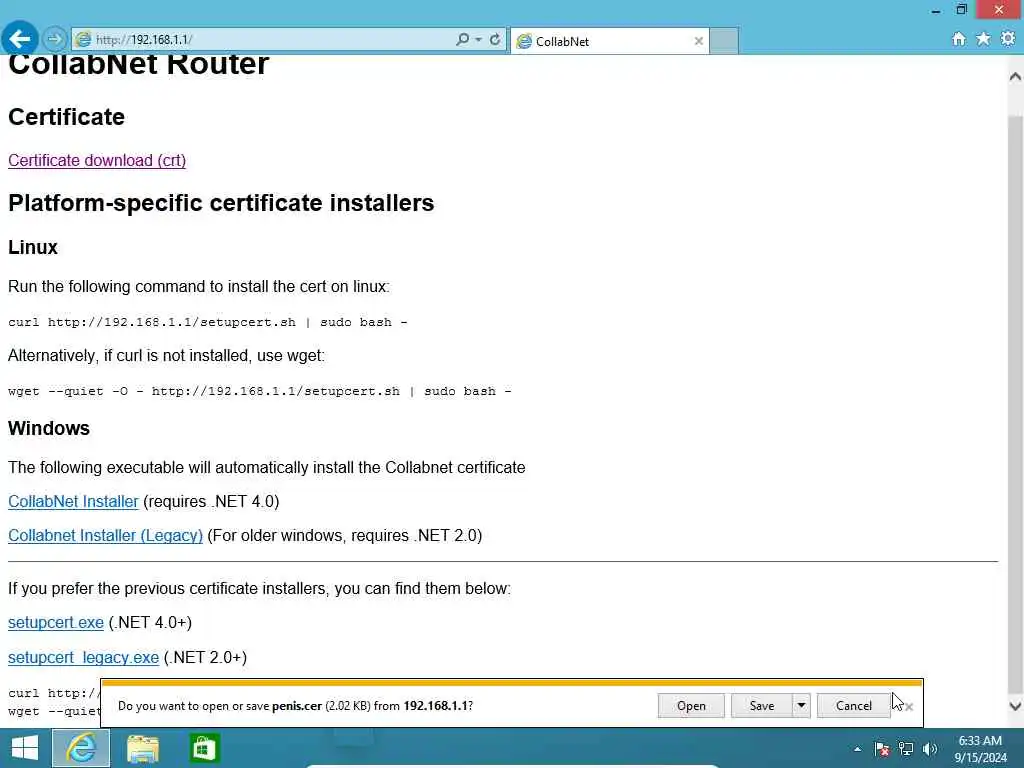
Task: Click the search magnifier in address bar
Action: (x=462, y=39)
